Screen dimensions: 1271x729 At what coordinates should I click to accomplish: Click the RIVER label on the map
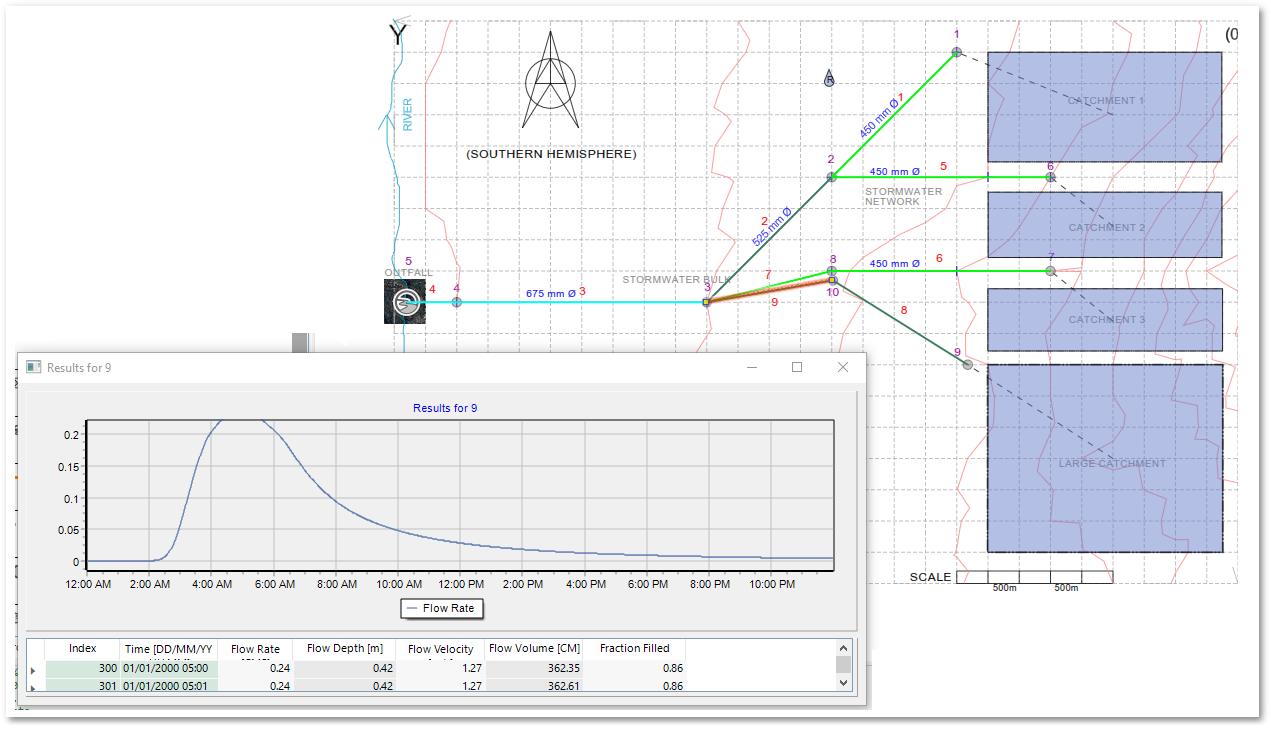pyautogui.click(x=408, y=114)
